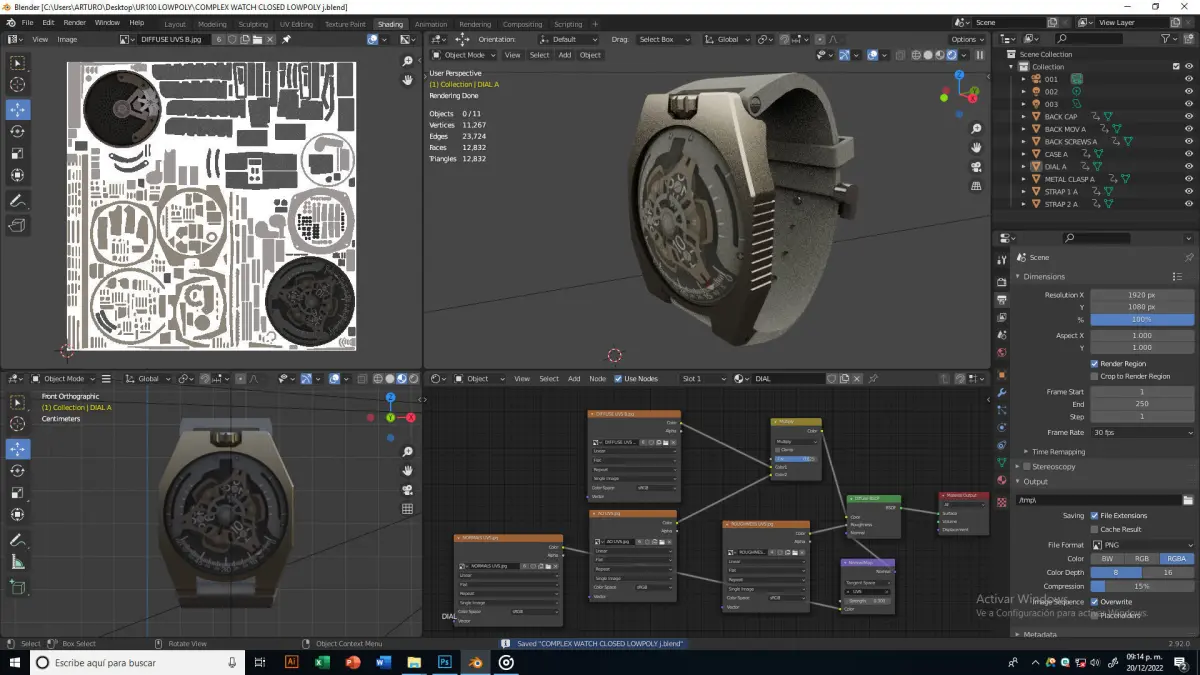
Task: Enable the Cache Result checkbox
Action: click(1094, 529)
